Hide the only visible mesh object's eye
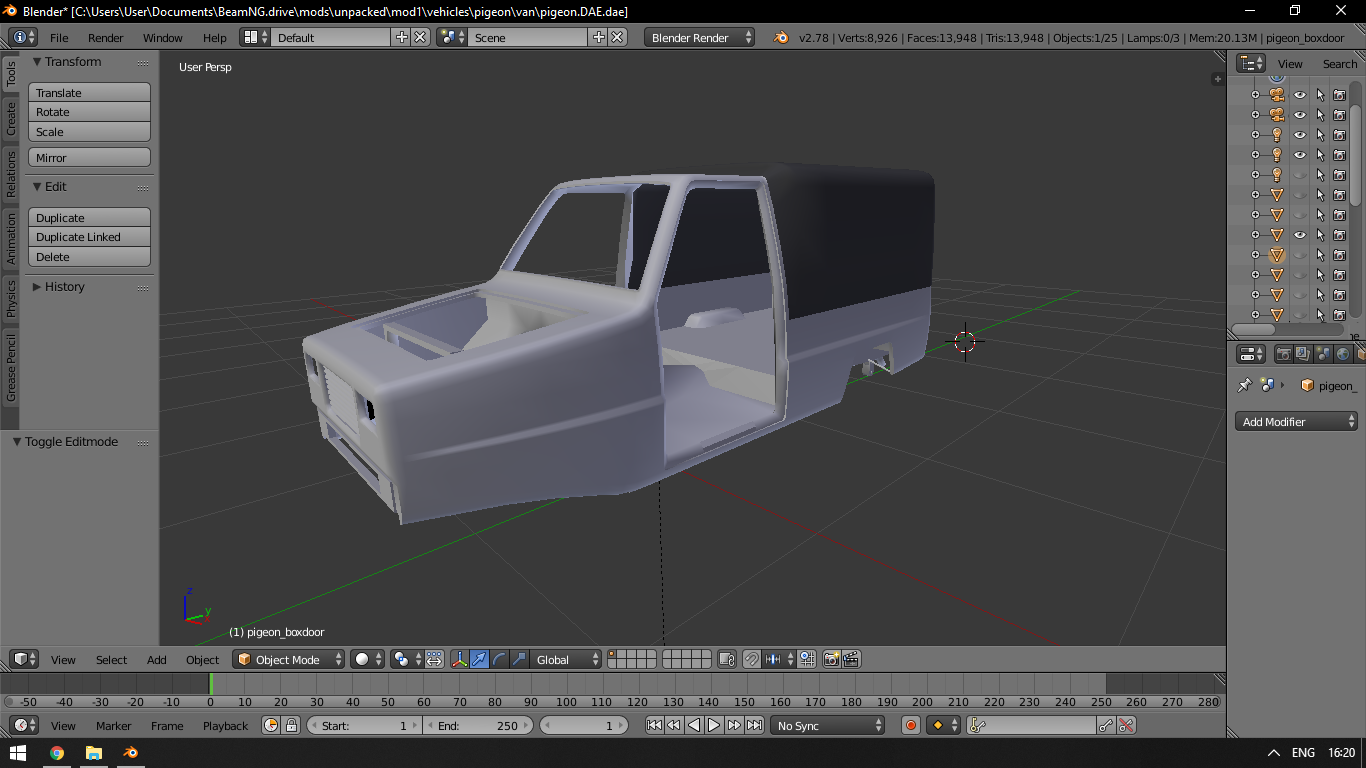1366x768 pixels. click(1300, 235)
